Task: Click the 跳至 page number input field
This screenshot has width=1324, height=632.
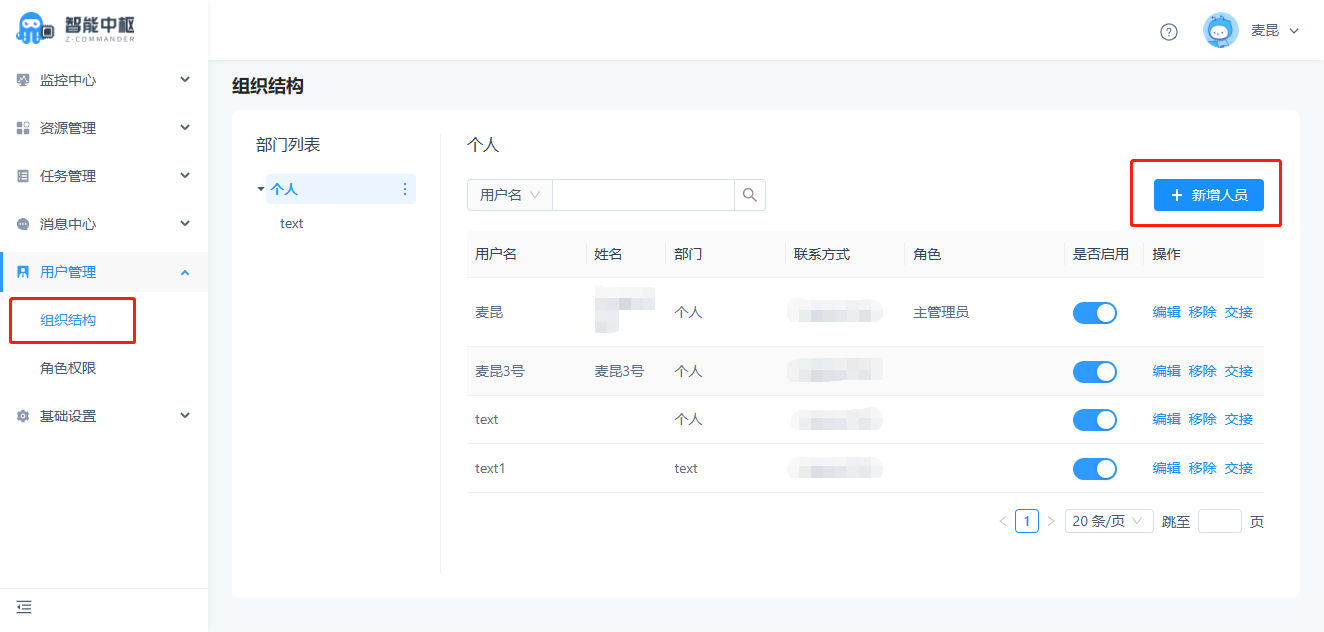Action: click(1219, 521)
